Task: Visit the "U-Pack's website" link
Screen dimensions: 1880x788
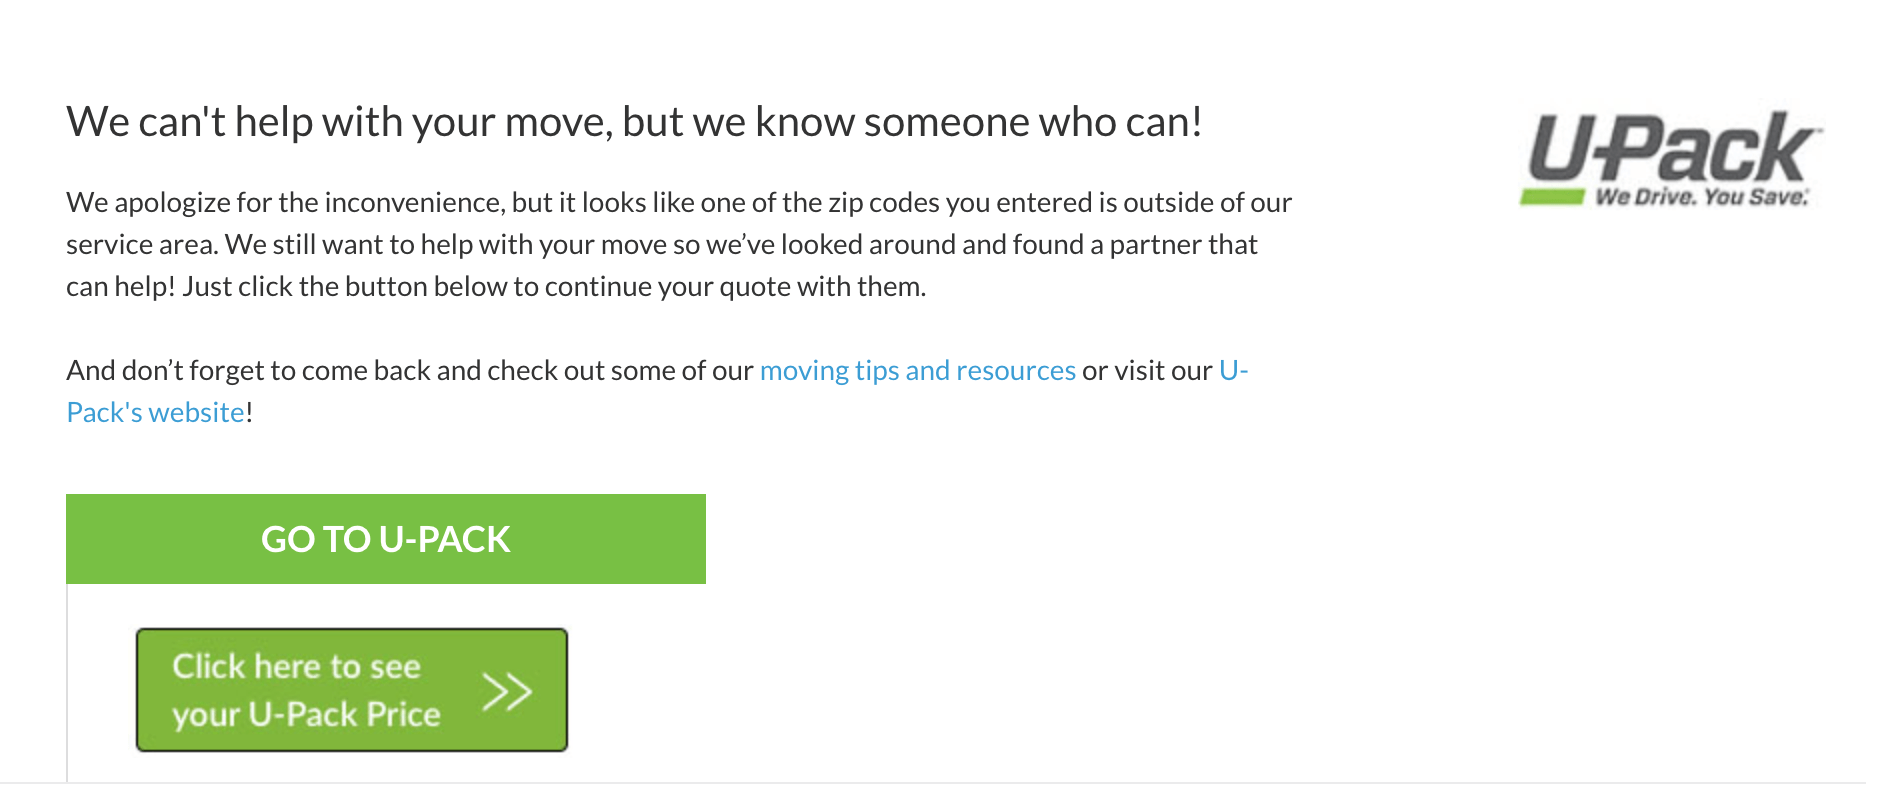Action: (156, 413)
